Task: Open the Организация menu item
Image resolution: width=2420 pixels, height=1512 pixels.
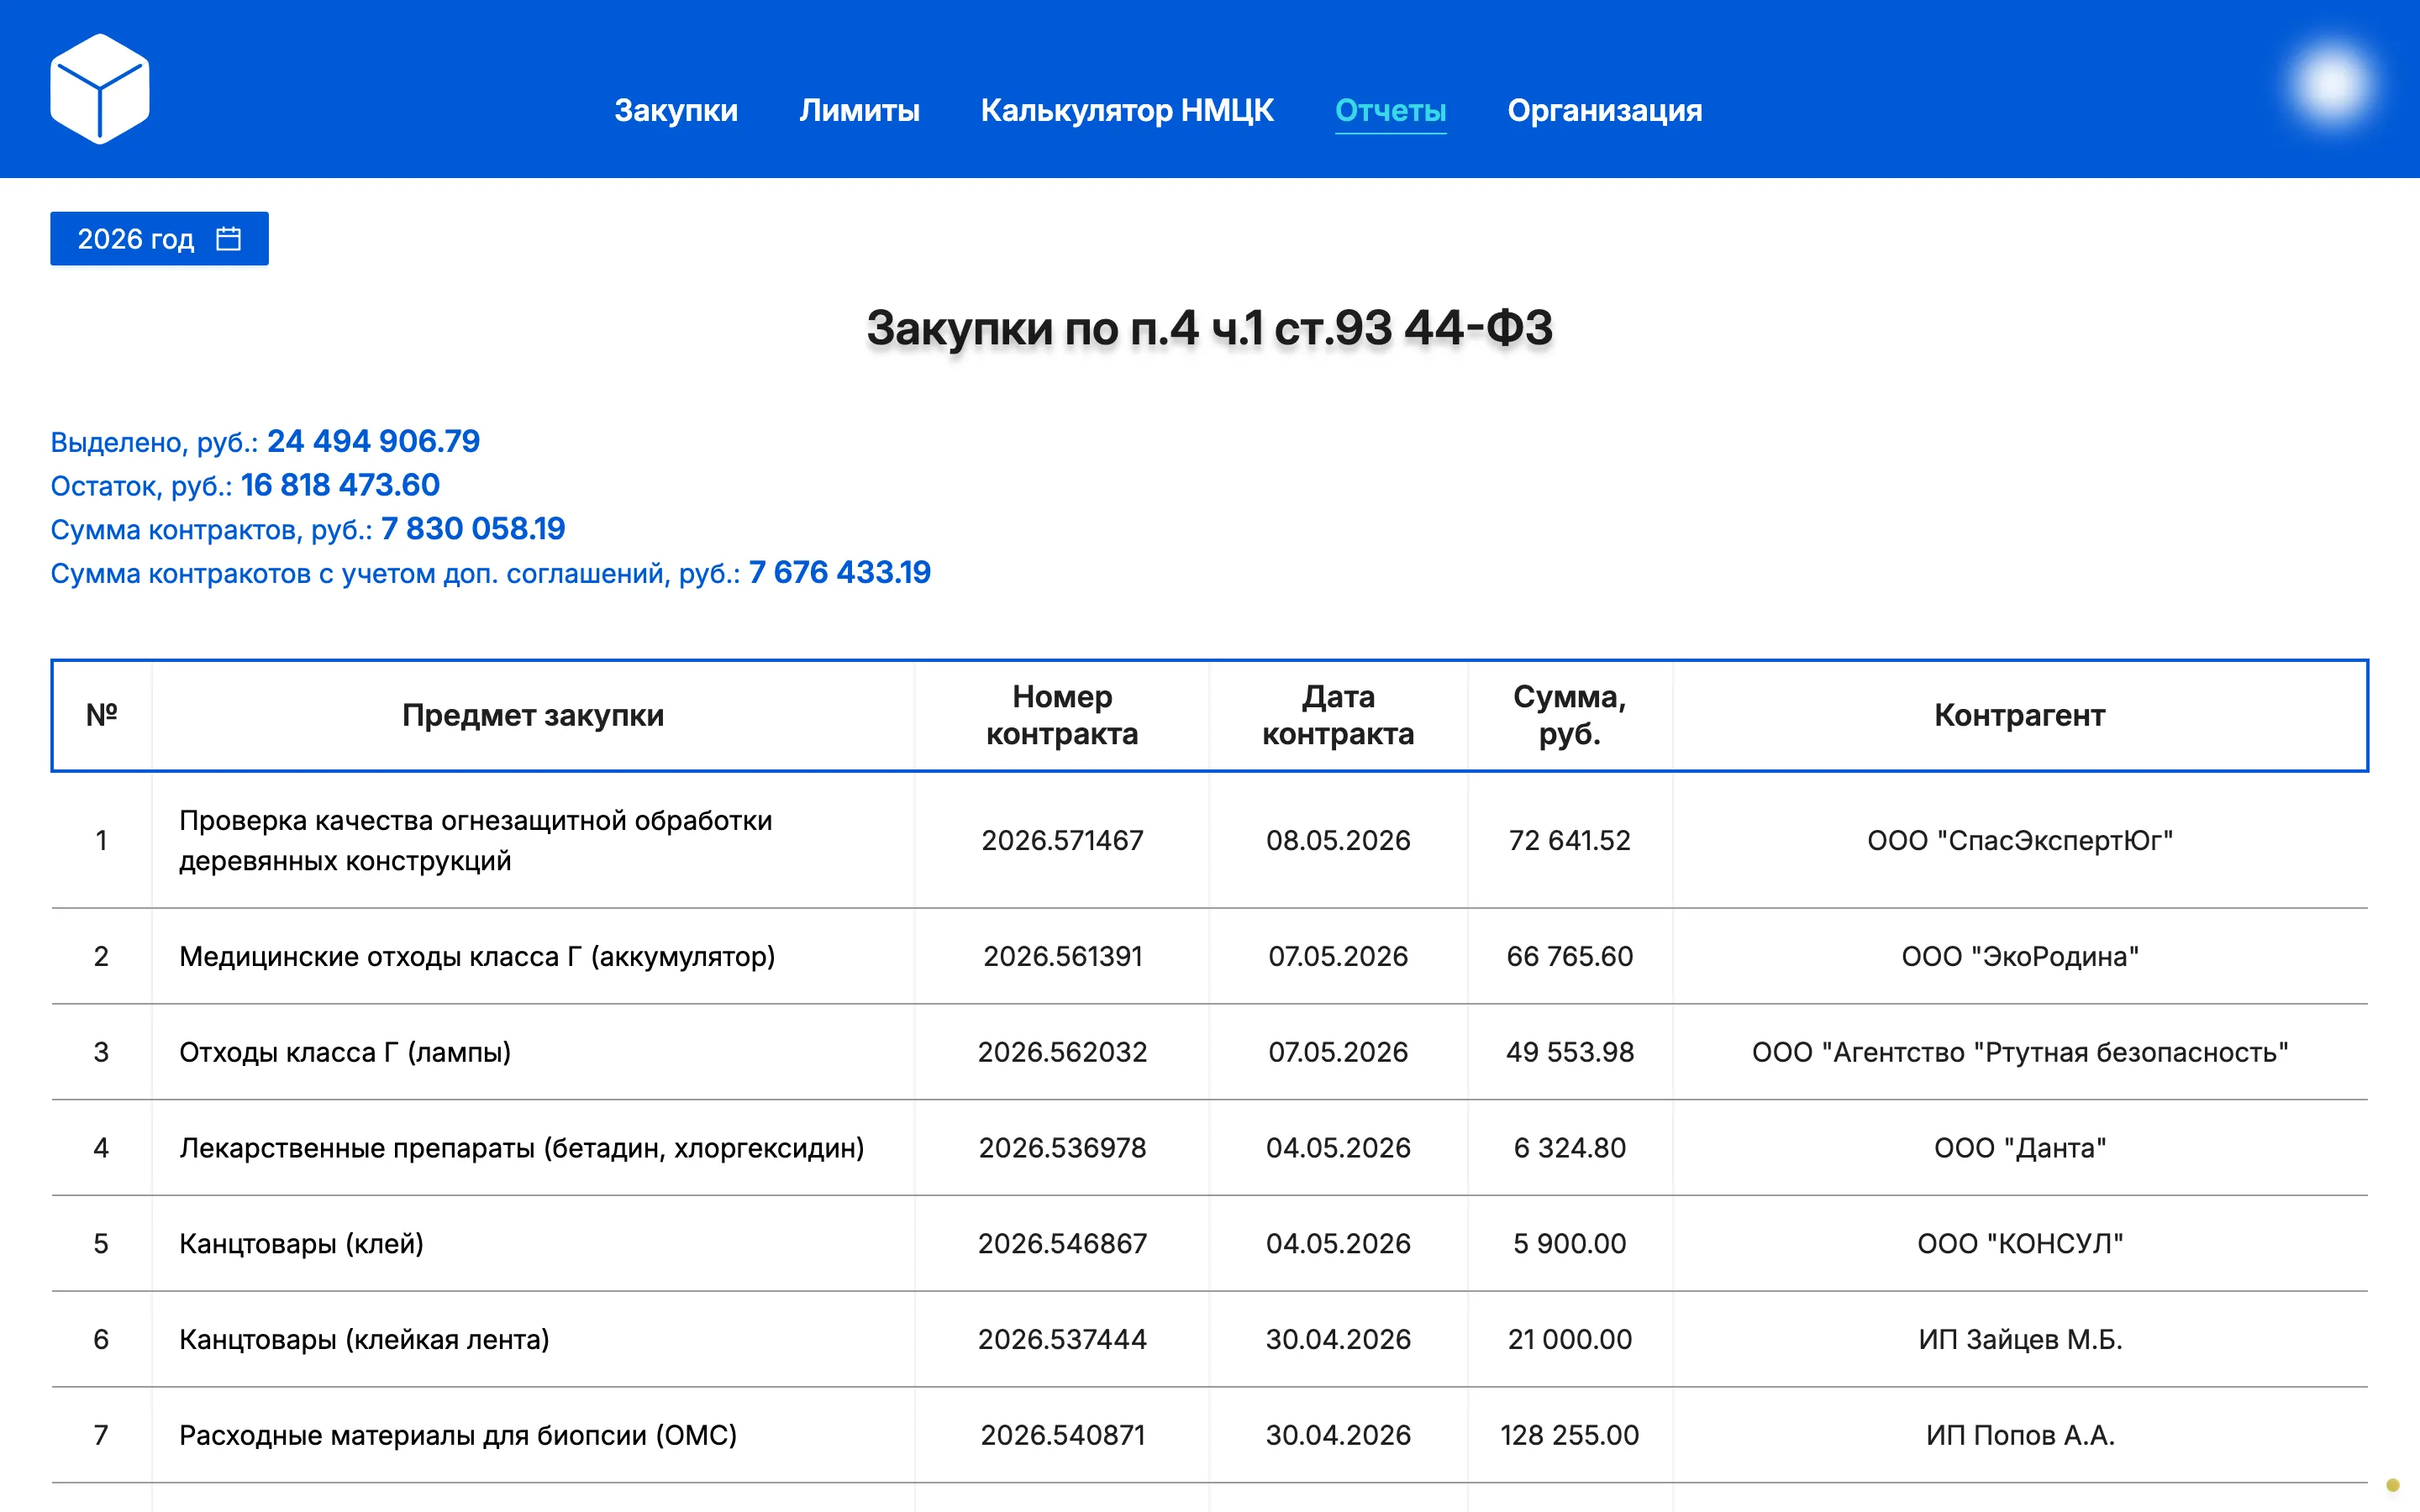Action: (1604, 110)
